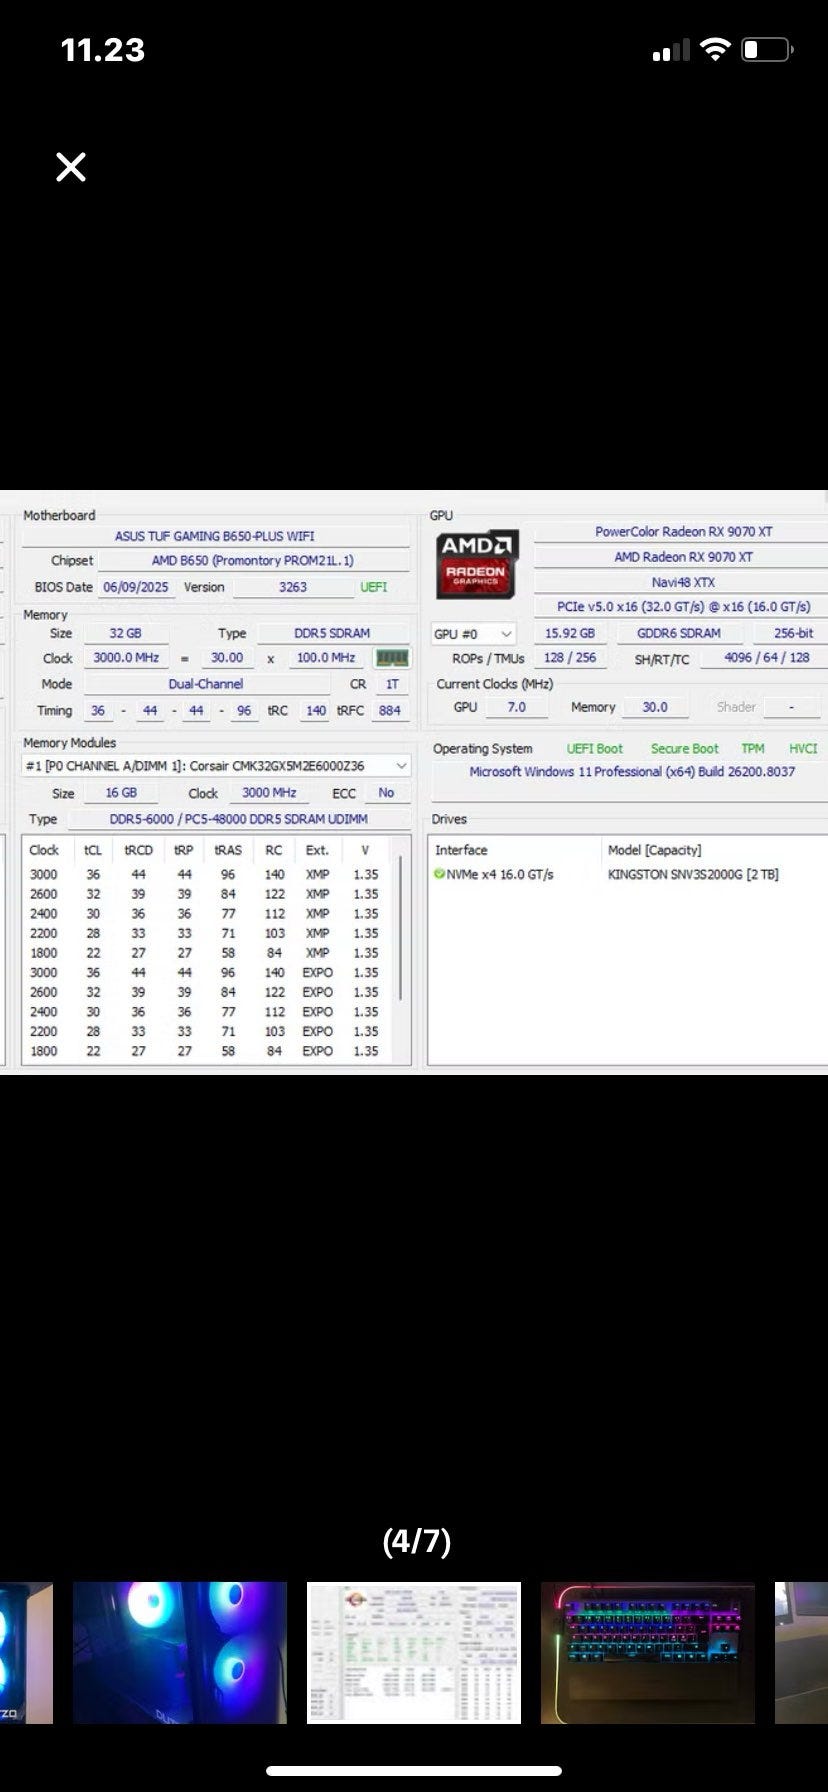Click the ROPs / TMUs value 128 / 256
The image size is (828, 1792).
[570, 658]
